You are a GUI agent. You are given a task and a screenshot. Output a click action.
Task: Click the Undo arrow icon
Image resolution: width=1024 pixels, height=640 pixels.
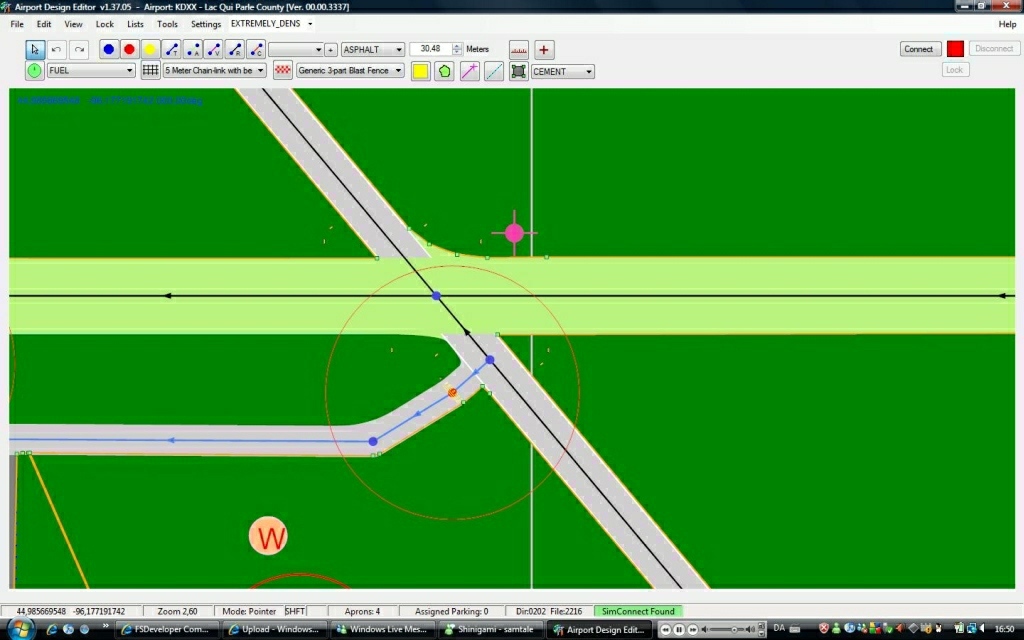point(57,49)
